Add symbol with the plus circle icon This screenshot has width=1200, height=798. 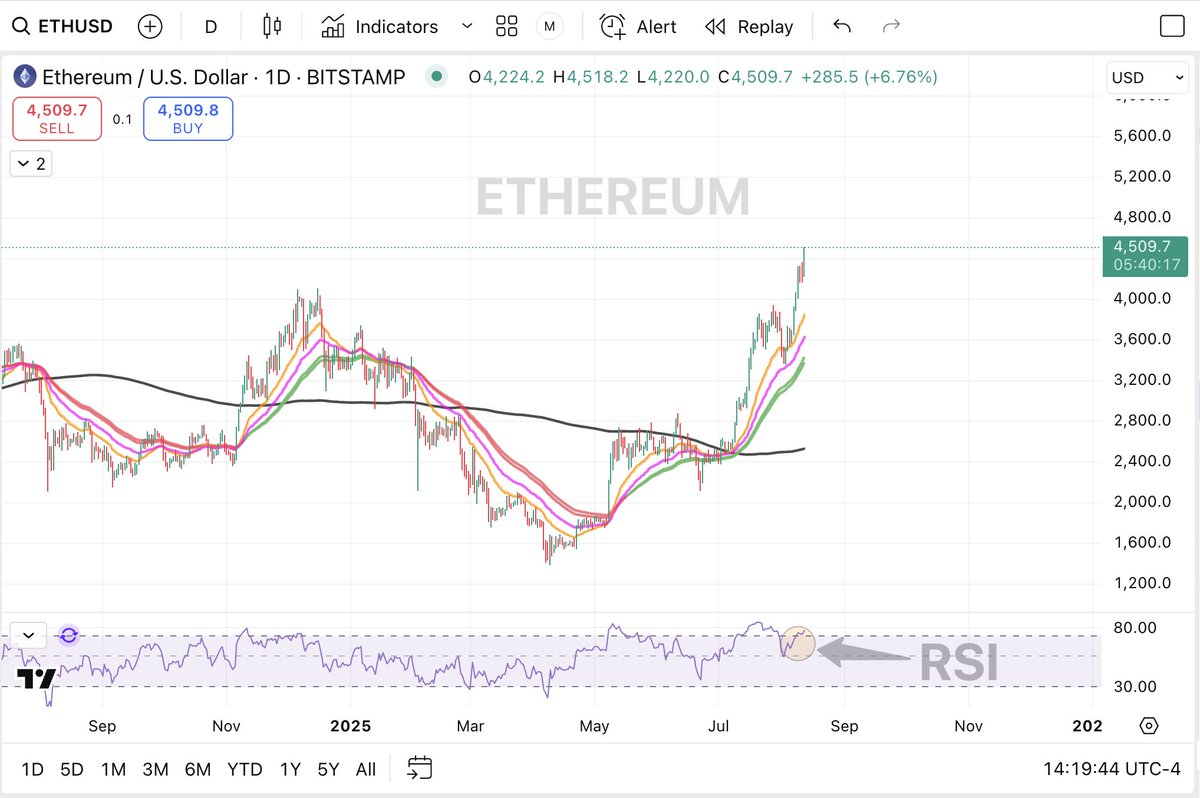[x=150, y=26]
